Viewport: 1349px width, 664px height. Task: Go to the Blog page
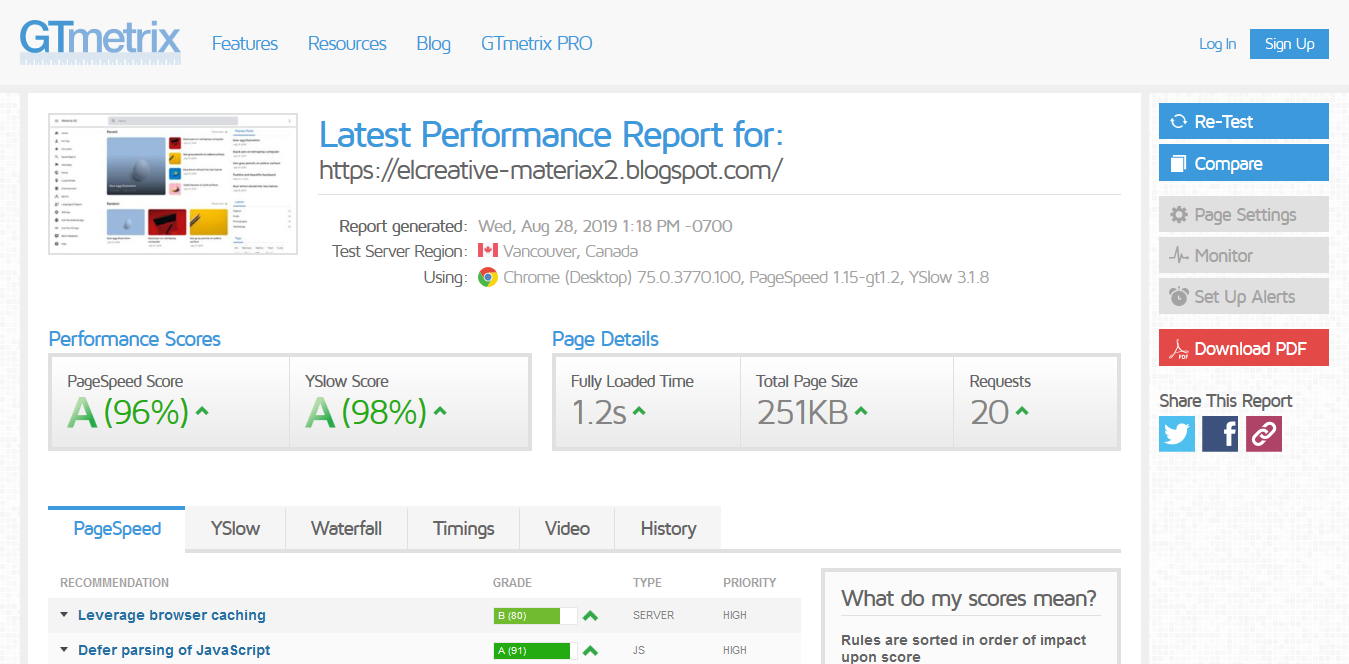coord(433,44)
